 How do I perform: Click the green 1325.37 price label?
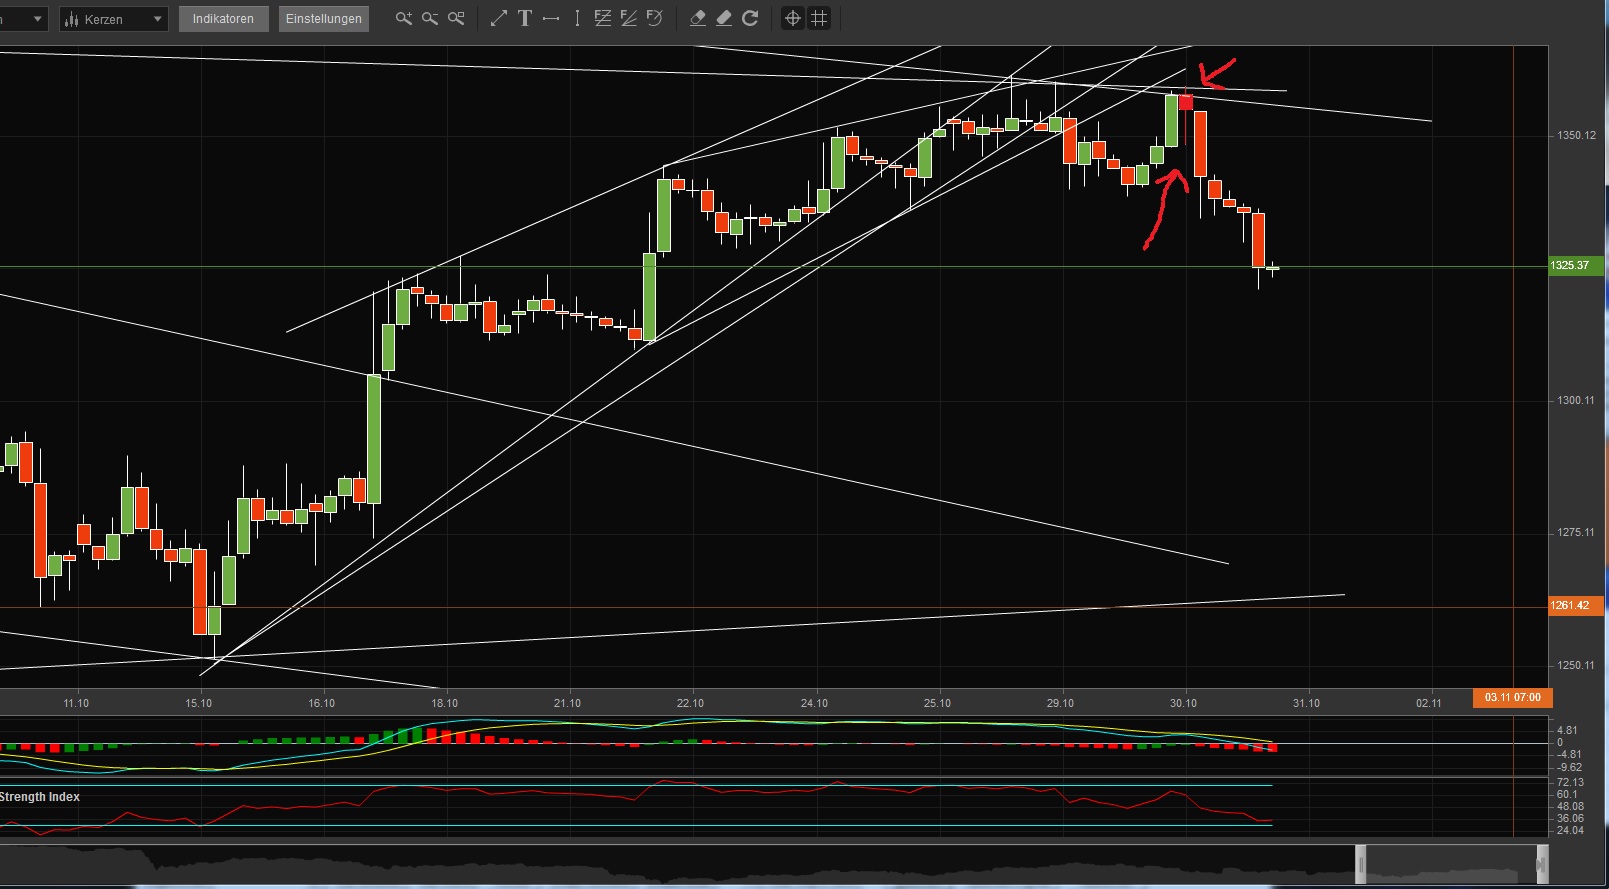pos(1575,266)
